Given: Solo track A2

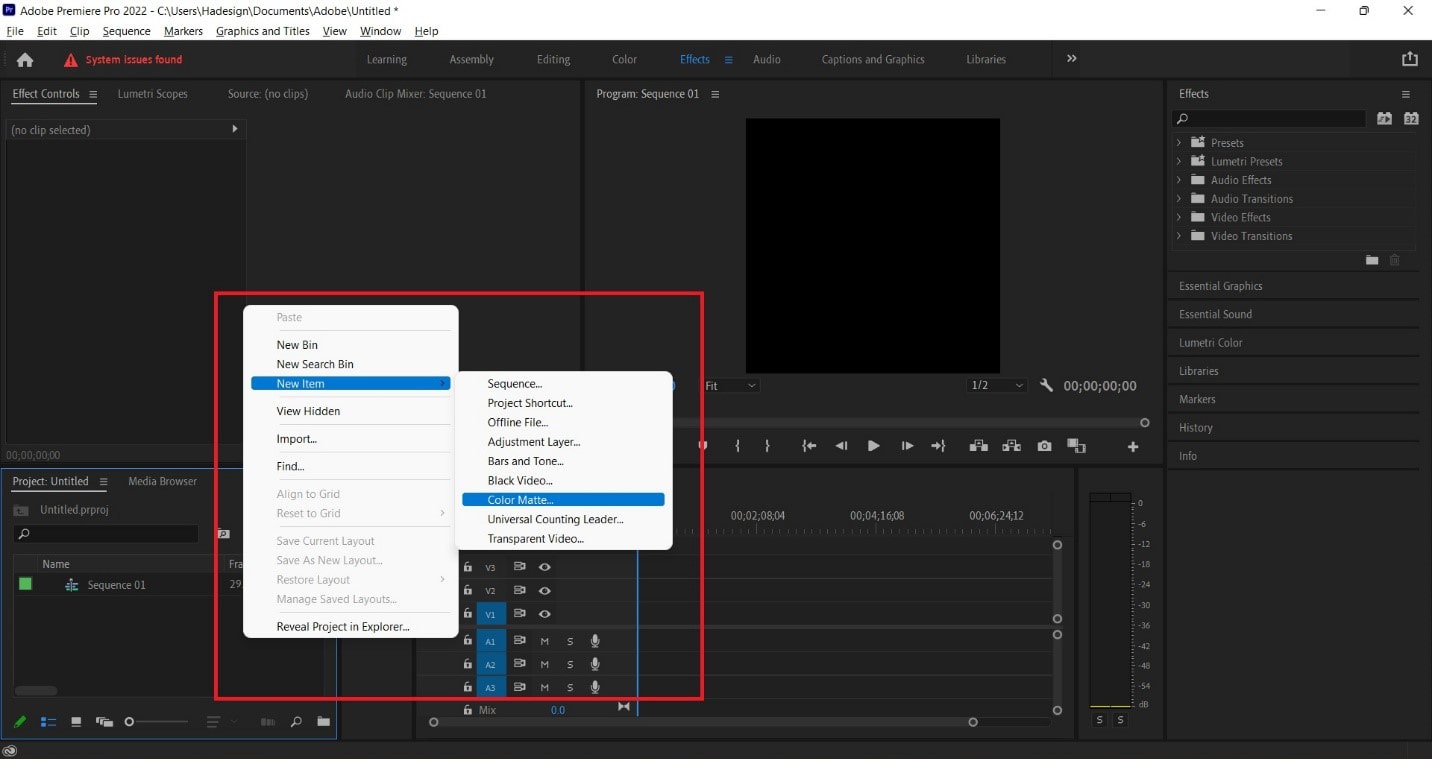Looking at the screenshot, I should (570, 664).
